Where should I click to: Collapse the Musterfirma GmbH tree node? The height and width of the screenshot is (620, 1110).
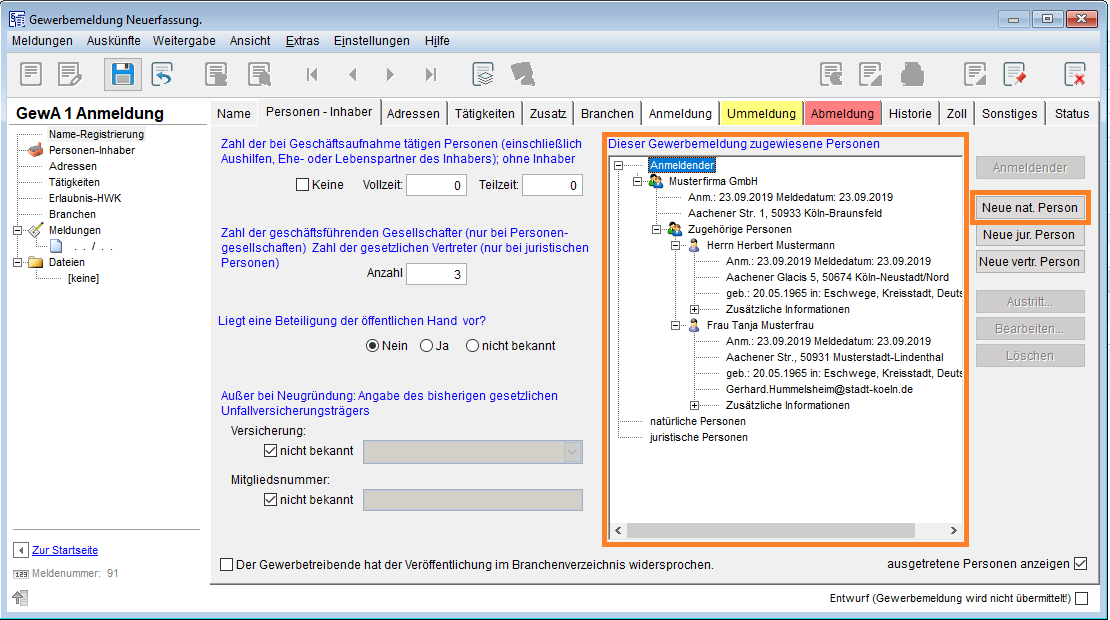pyautogui.click(x=638, y=181)
